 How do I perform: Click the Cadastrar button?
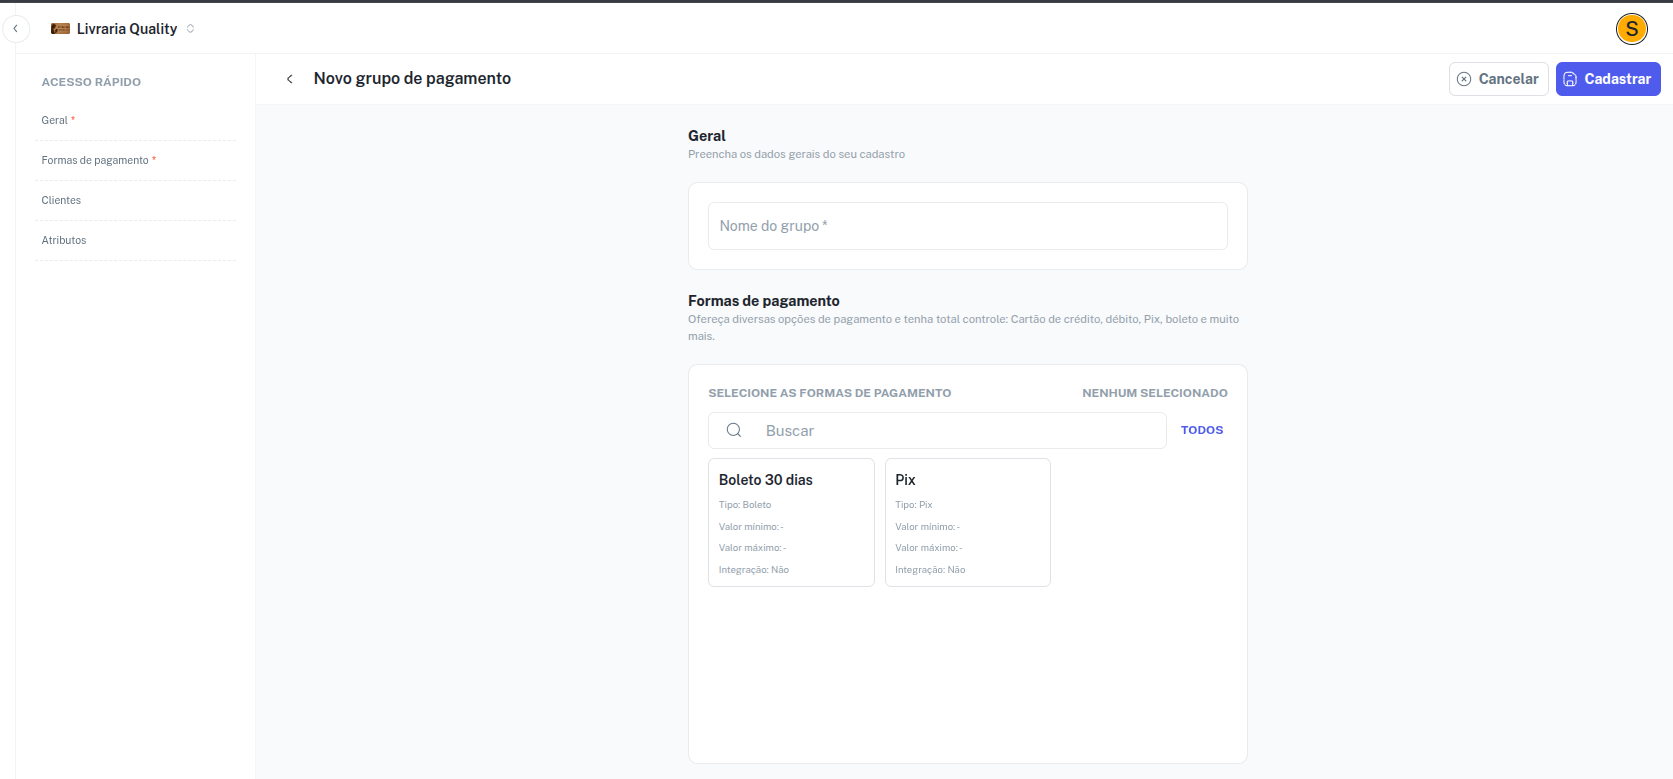(x=1608, y=79)
